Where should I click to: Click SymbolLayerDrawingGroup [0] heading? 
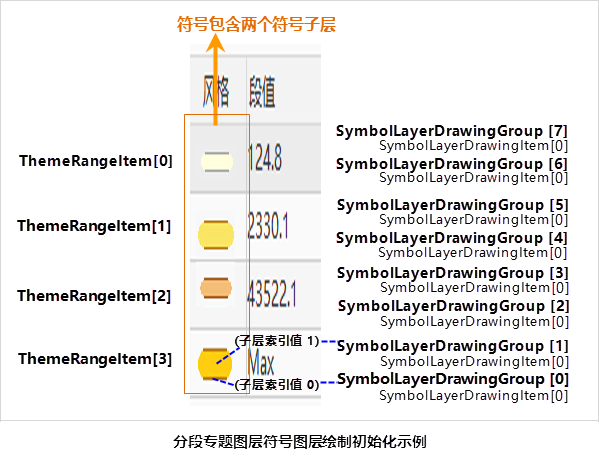(453, 379)
